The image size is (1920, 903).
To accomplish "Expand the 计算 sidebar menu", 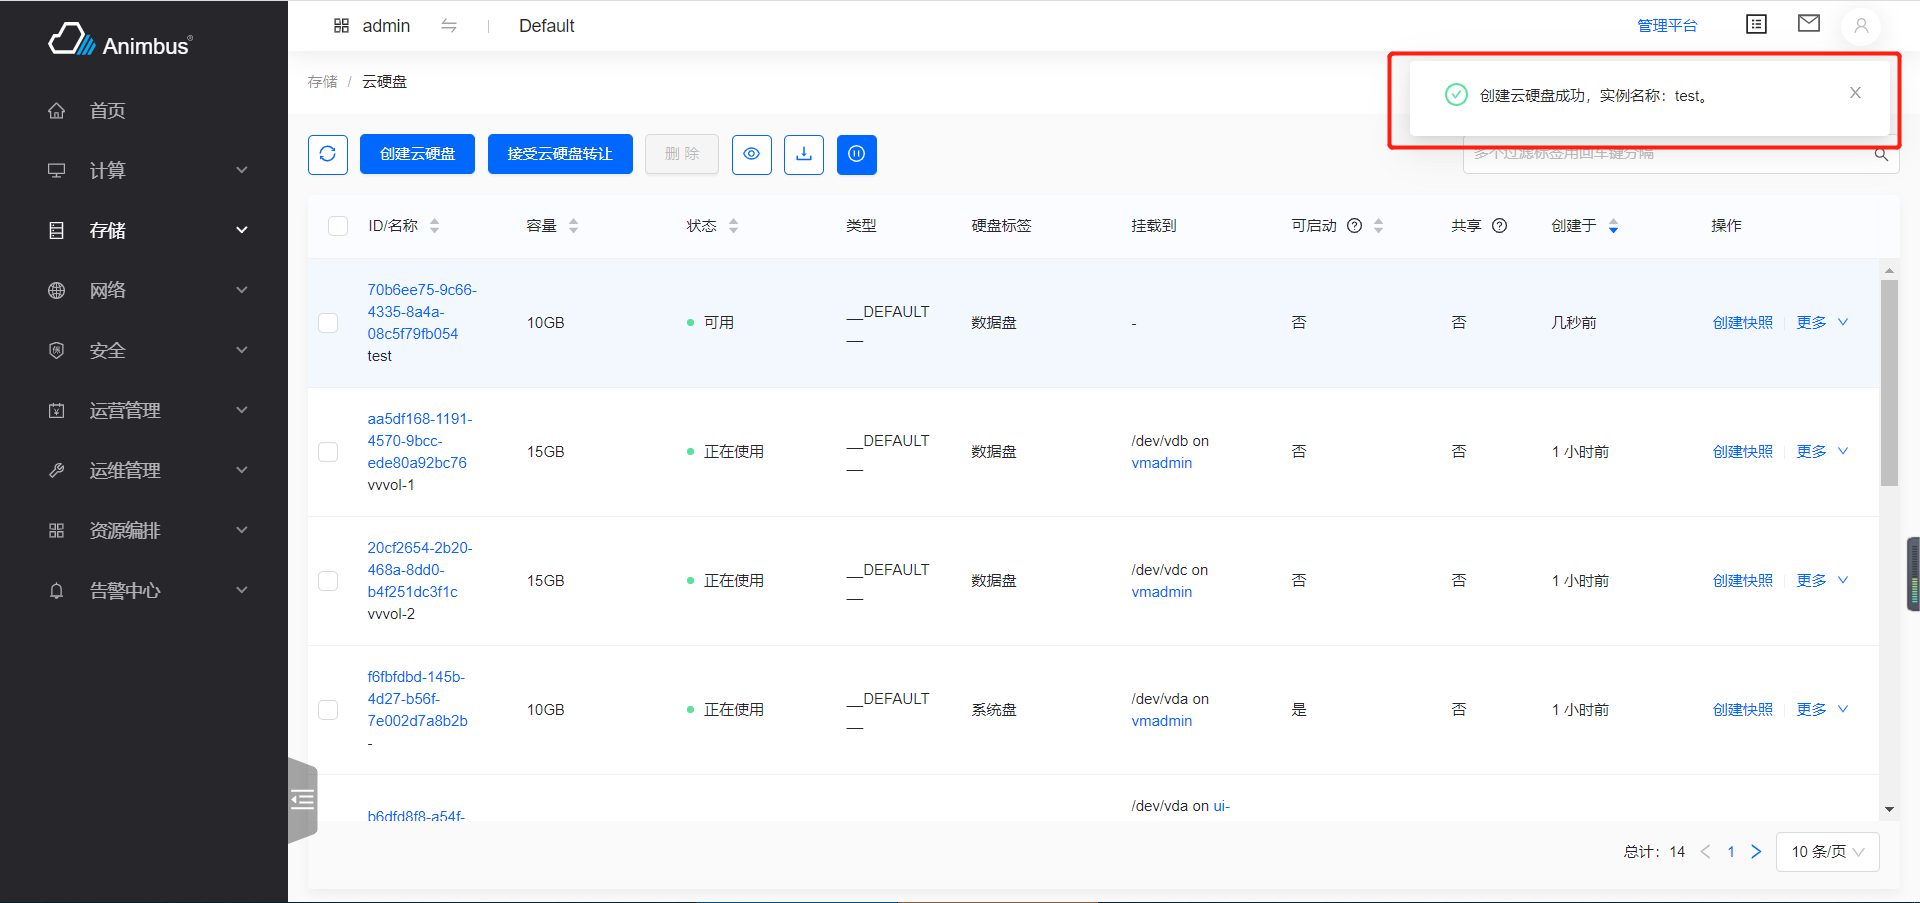I will [x=148, y=170].
